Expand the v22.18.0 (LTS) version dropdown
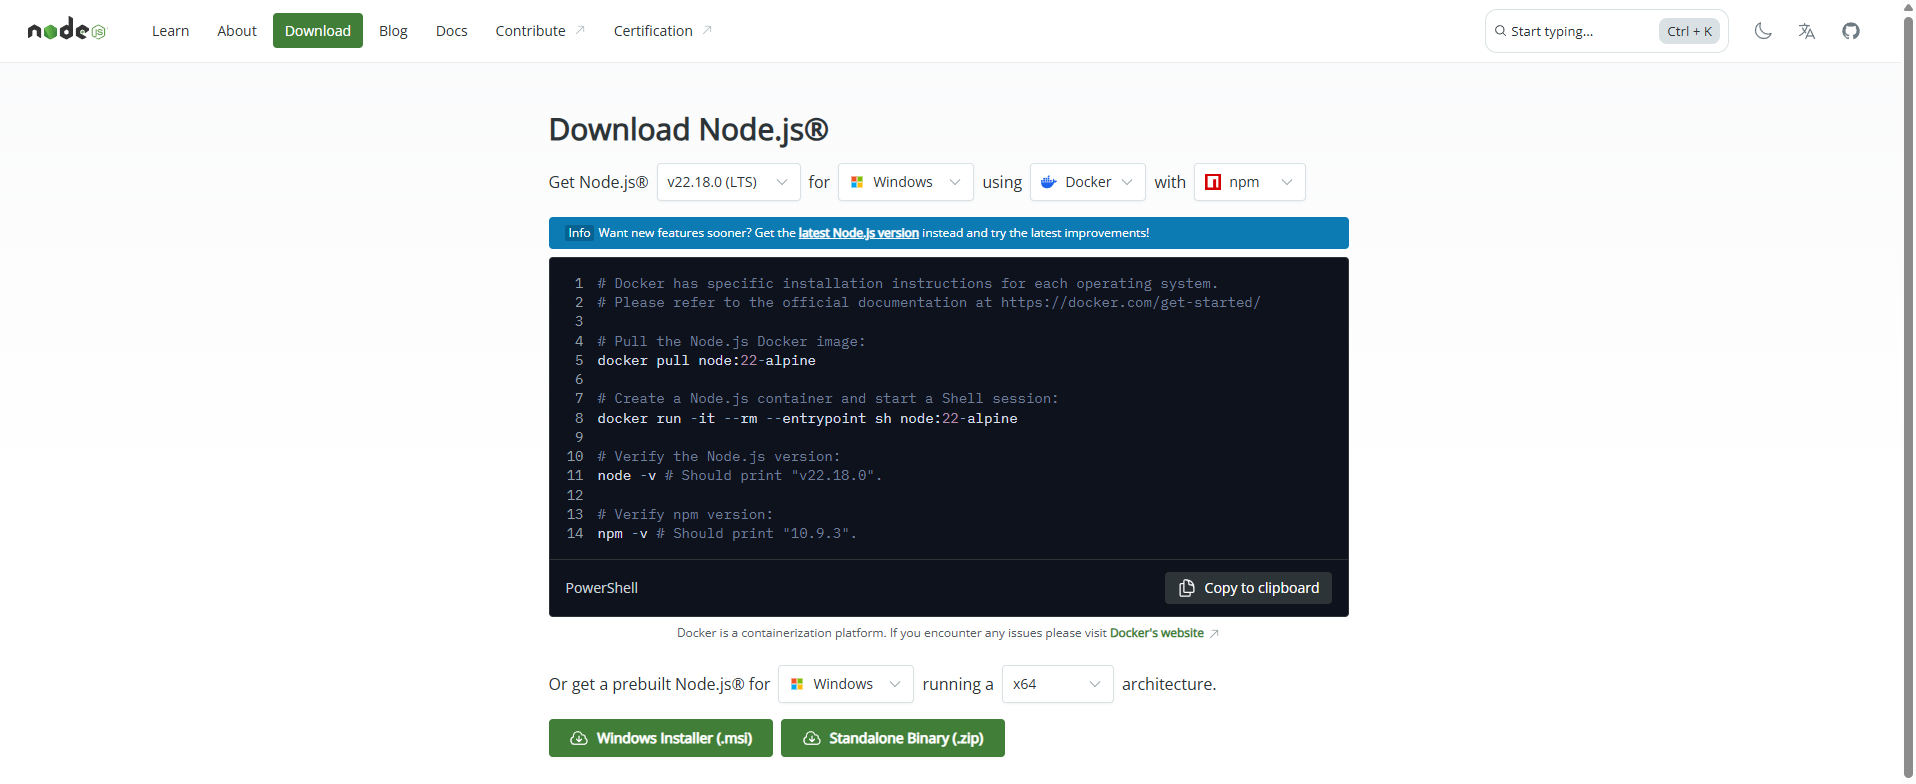Viewport: 1916px width, 784px height. (728, 182)
